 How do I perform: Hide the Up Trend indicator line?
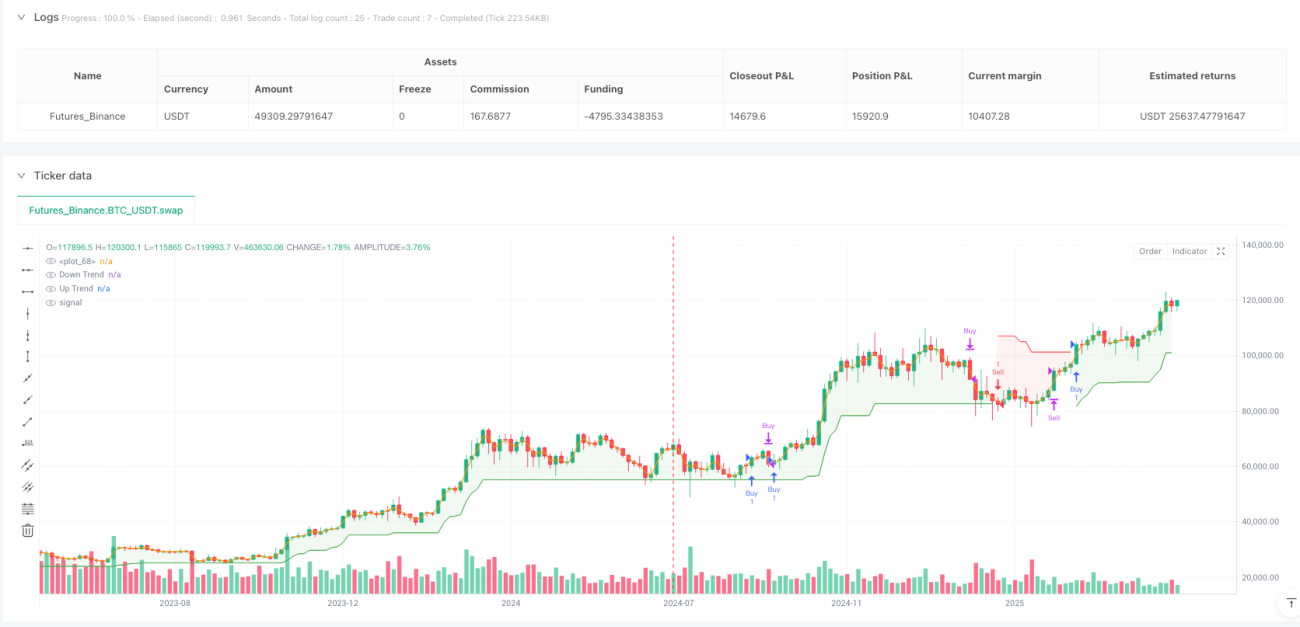click(x=50, y=288)
